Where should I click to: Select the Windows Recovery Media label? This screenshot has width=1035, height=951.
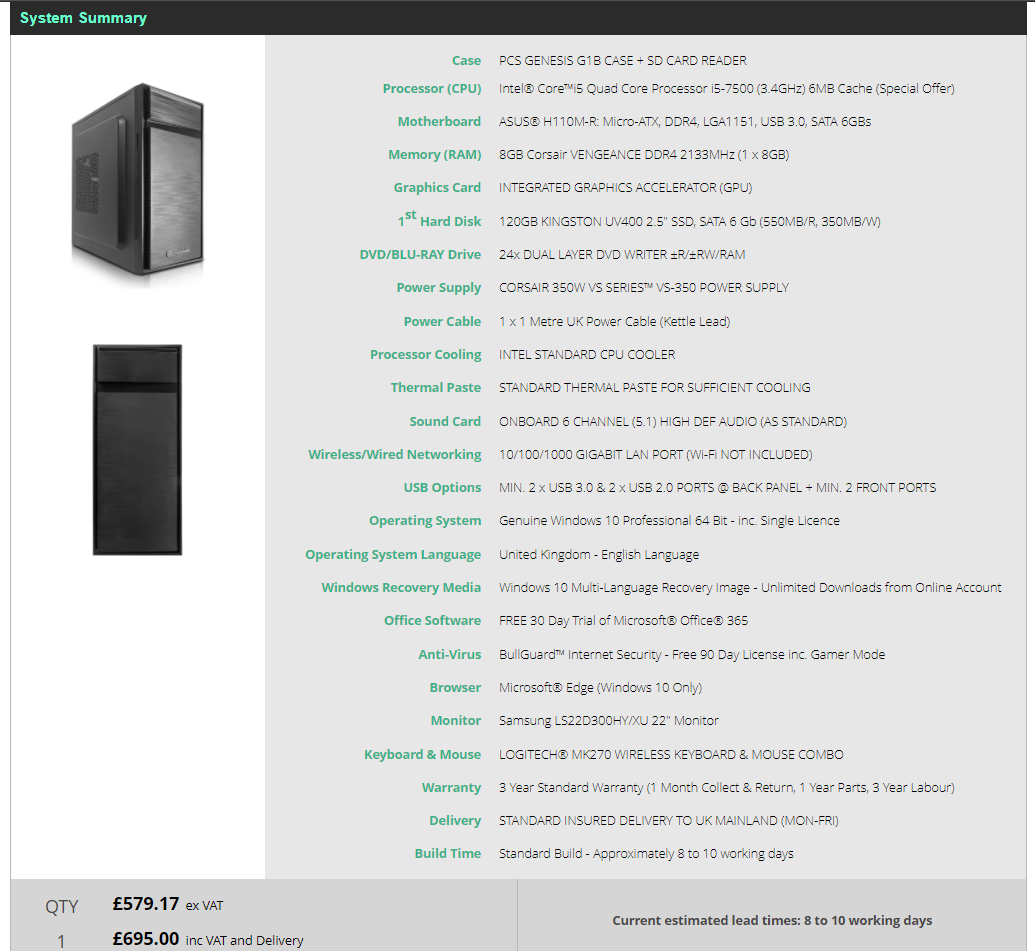(x=401, y=587)
